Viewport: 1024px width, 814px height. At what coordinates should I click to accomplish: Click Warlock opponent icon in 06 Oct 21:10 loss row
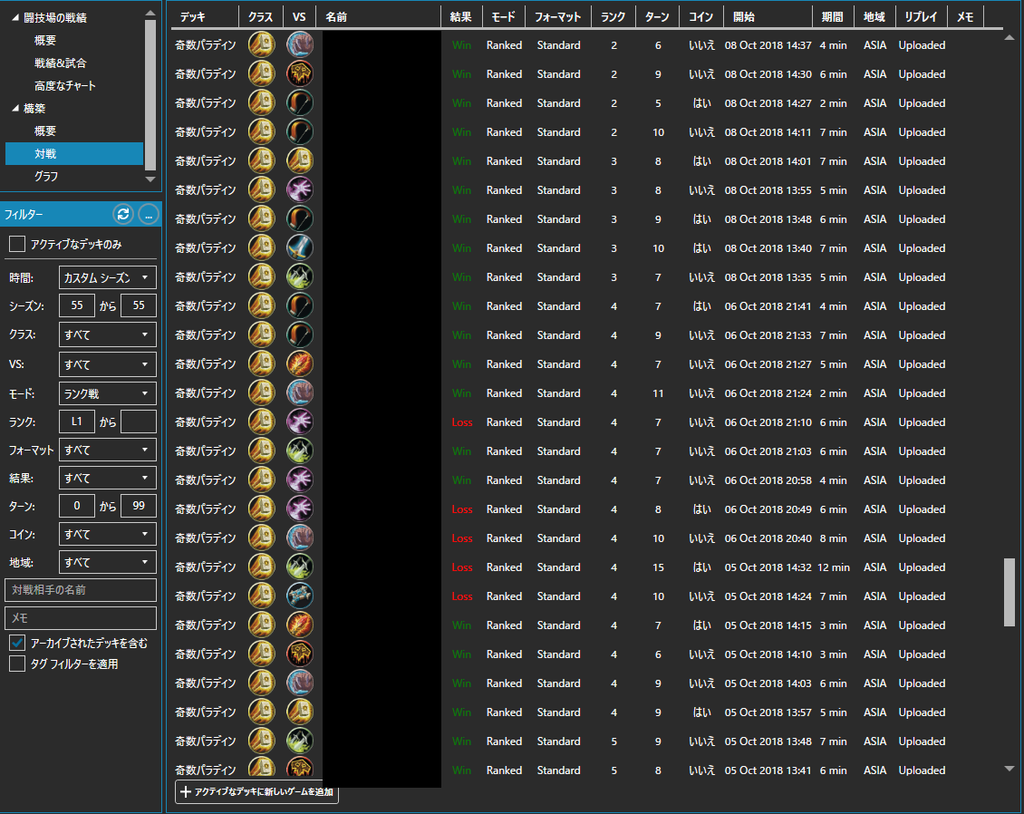pos(300,422)
